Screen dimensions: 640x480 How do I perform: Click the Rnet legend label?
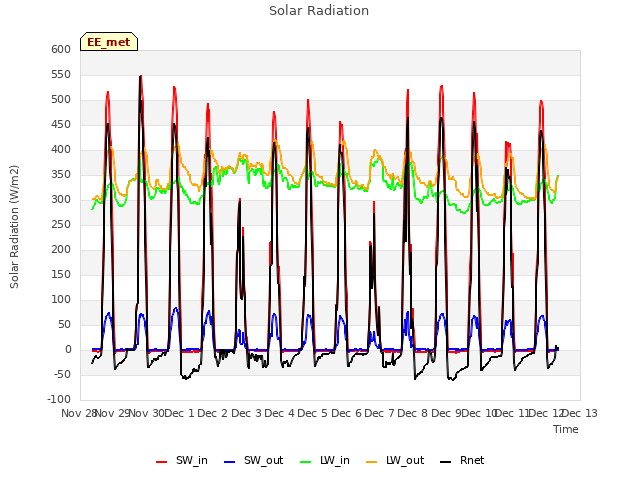tap(472, 460)
